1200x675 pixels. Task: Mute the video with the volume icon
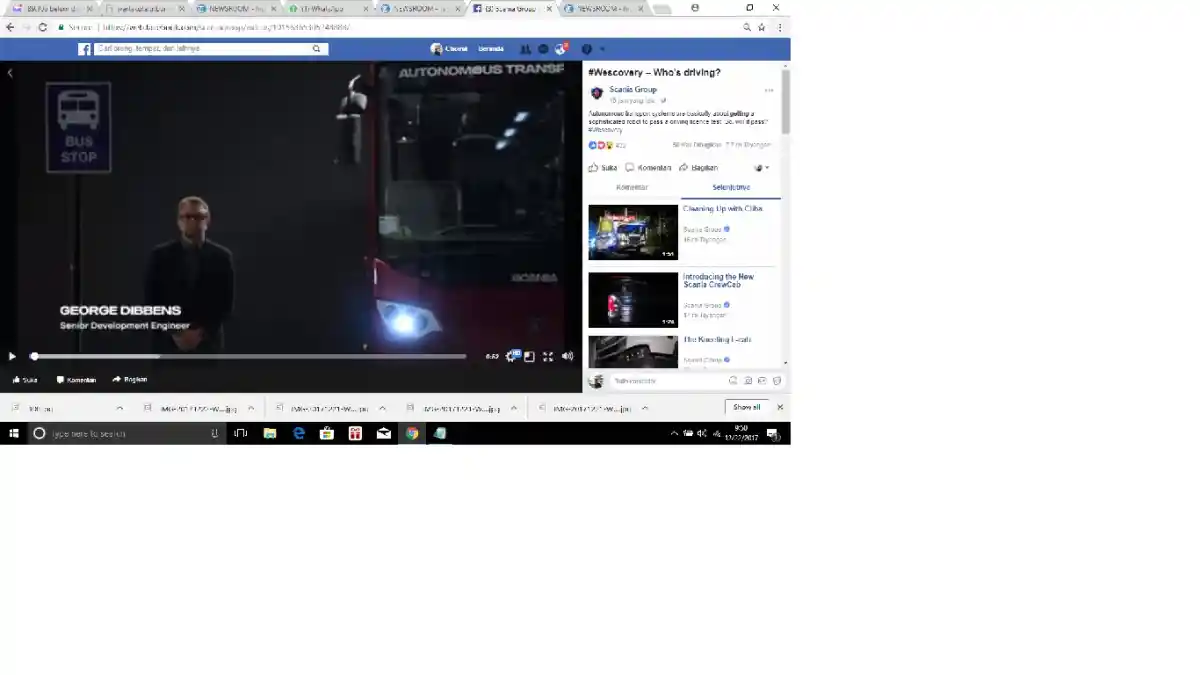567,355
